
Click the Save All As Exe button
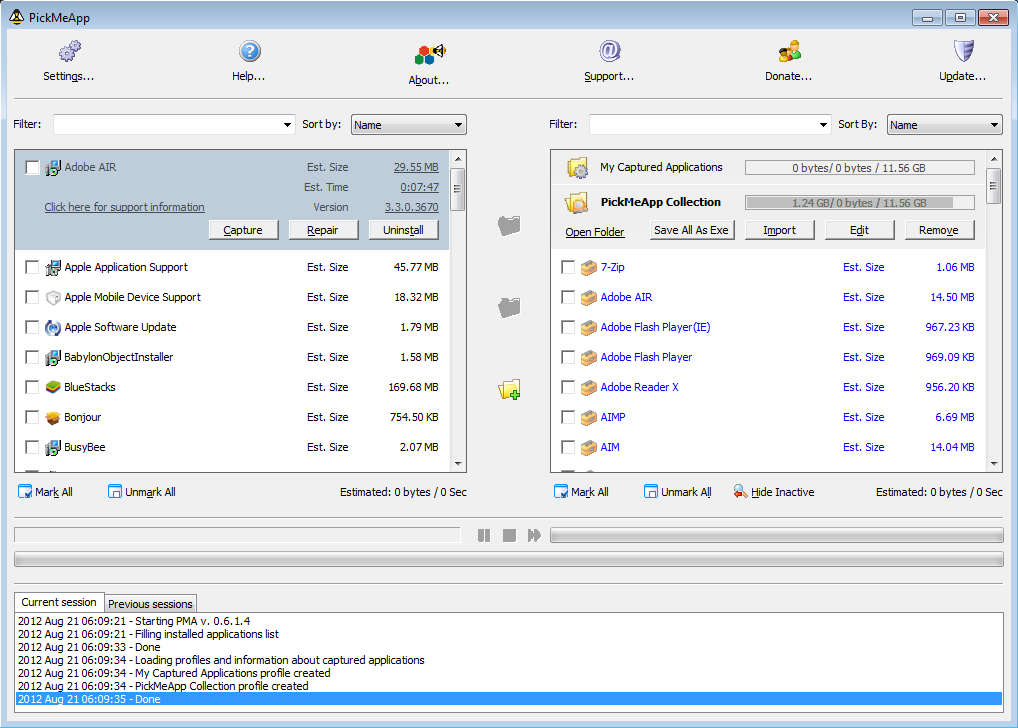pos(691,230)
